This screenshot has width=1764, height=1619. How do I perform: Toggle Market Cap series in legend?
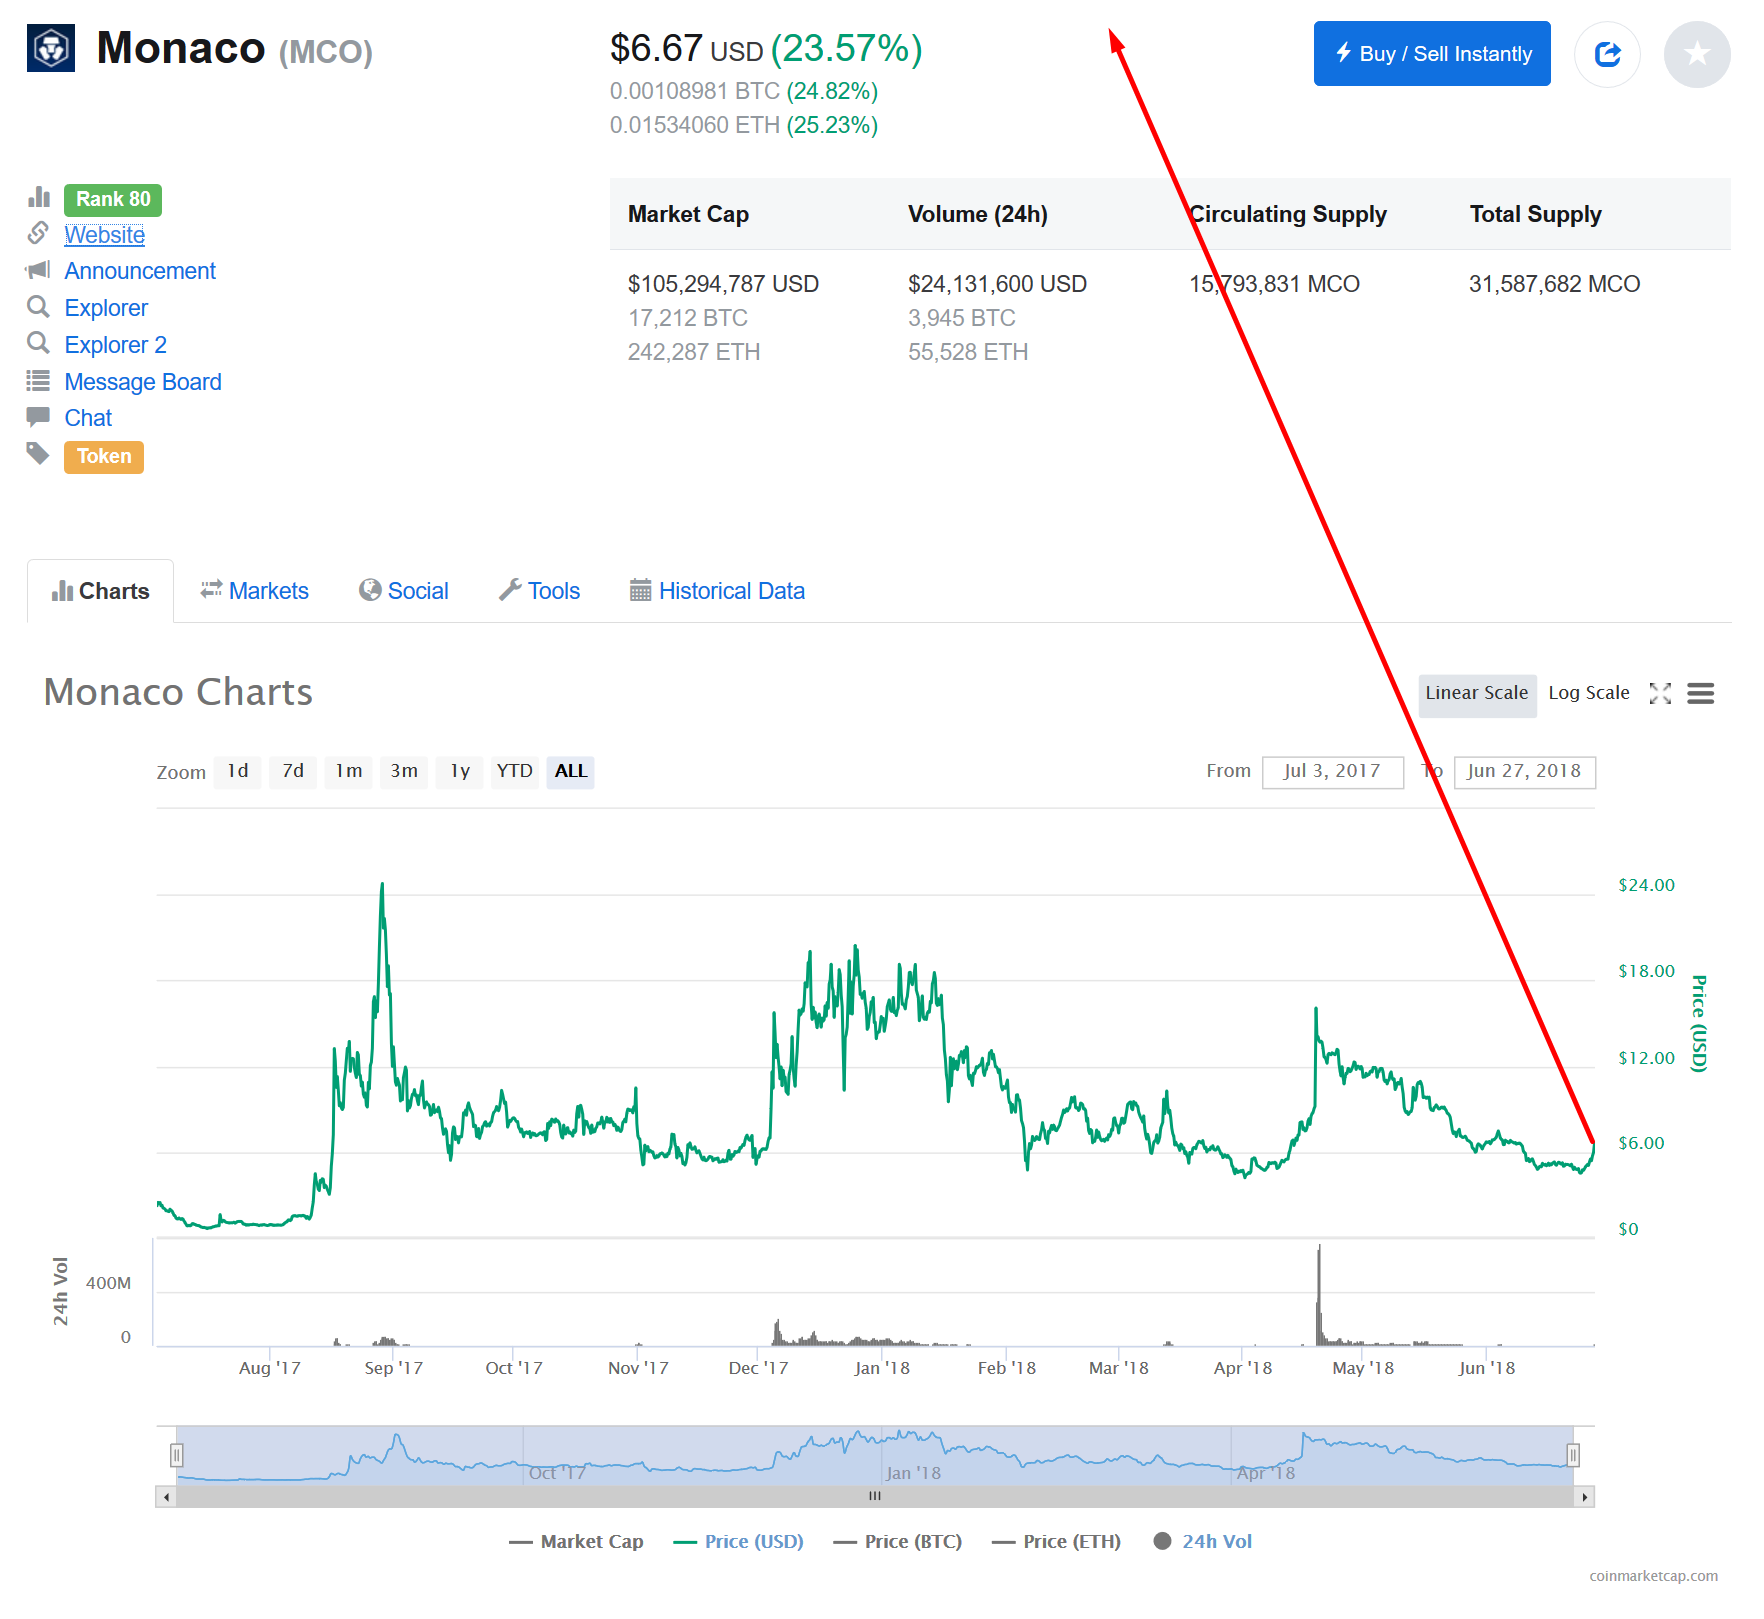(576, 1542)
